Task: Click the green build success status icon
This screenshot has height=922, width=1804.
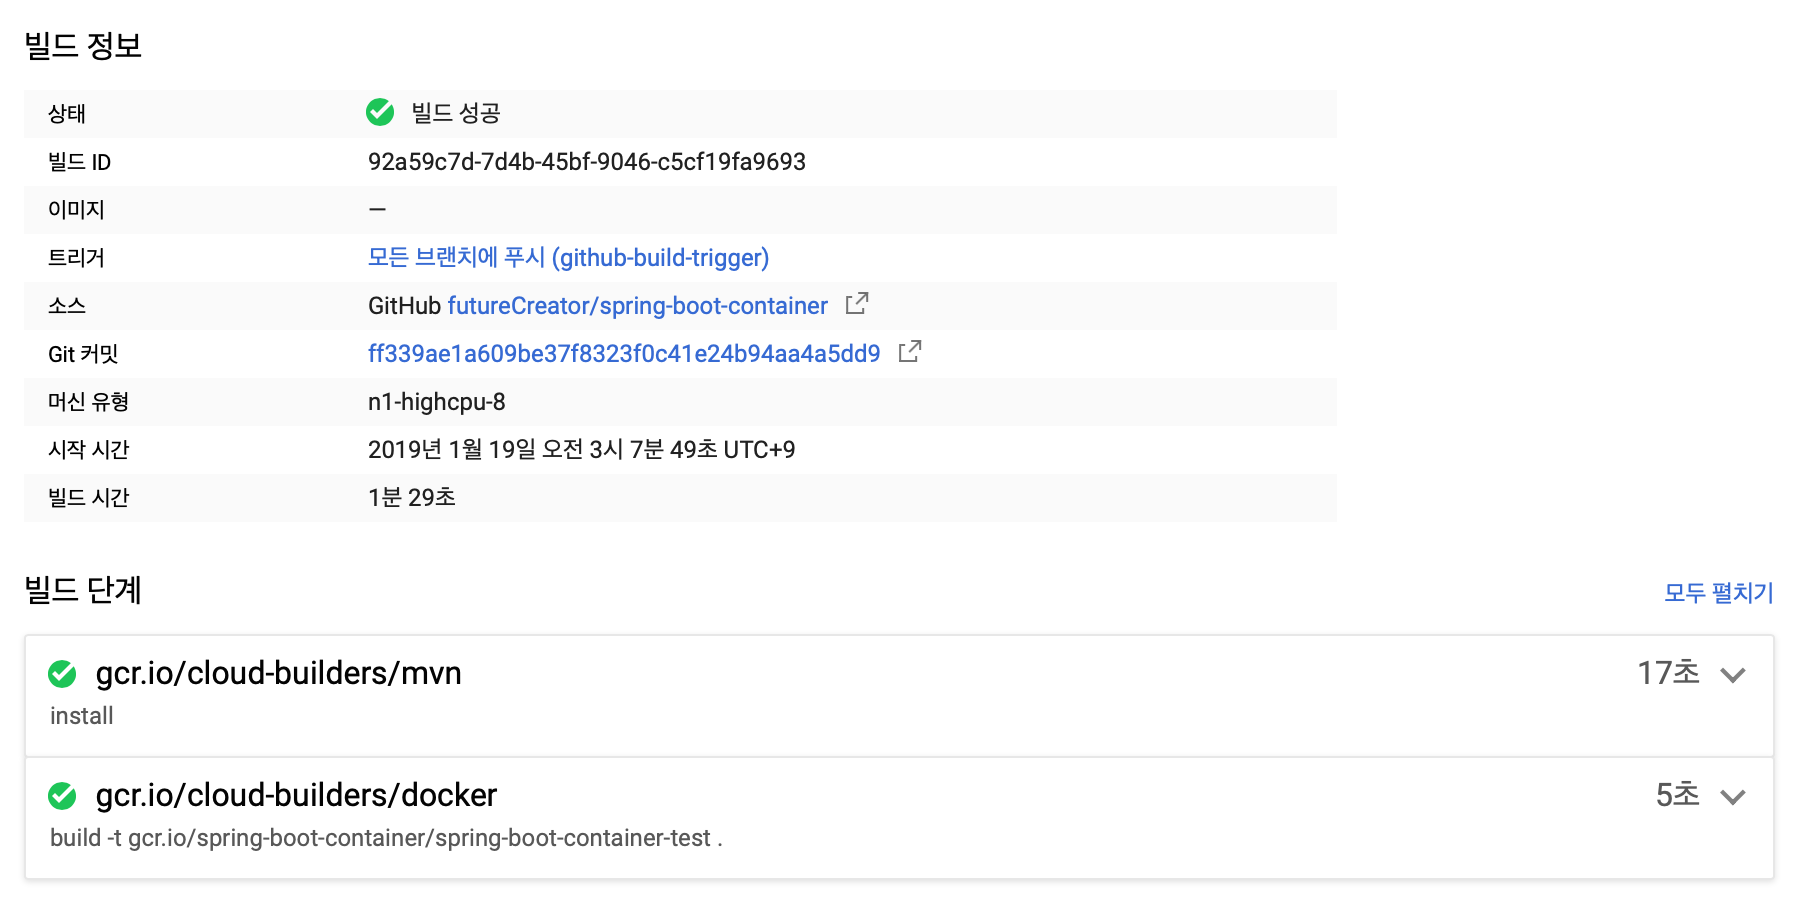Action: click(380, 112)
